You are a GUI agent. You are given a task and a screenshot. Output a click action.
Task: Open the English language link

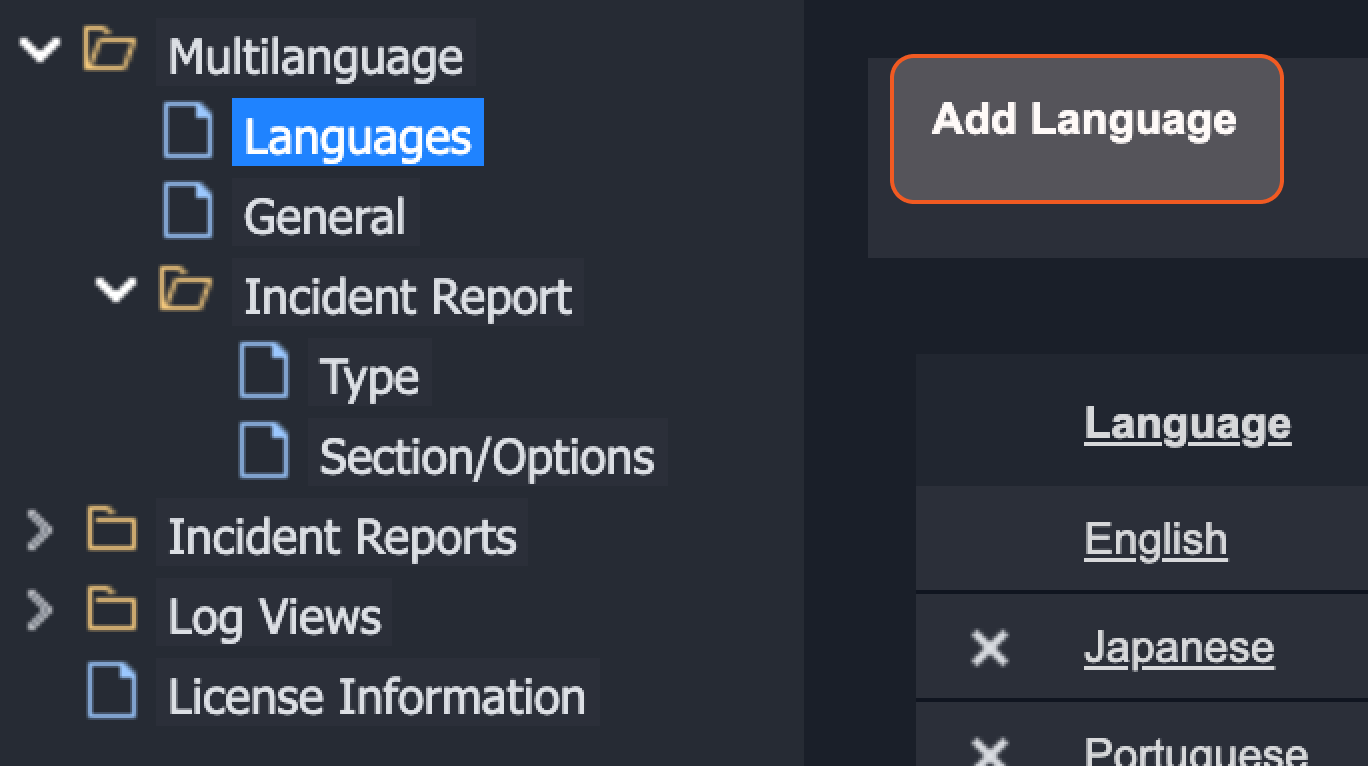(1155, 540)
